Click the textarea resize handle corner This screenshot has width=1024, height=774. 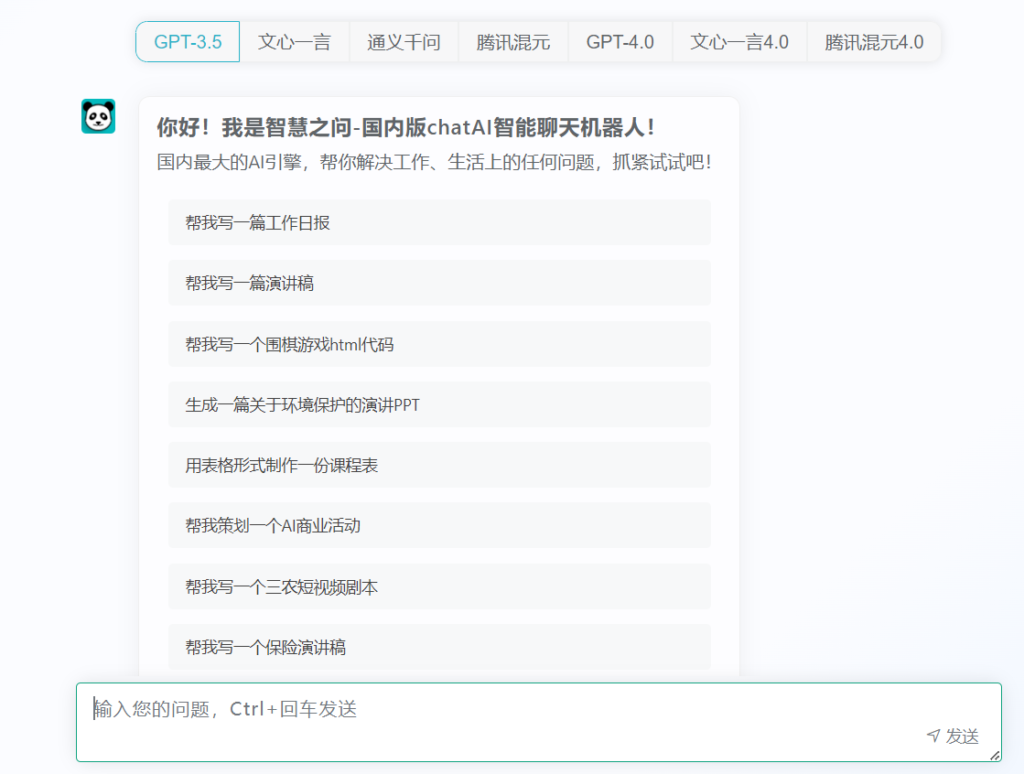[995, 755]
